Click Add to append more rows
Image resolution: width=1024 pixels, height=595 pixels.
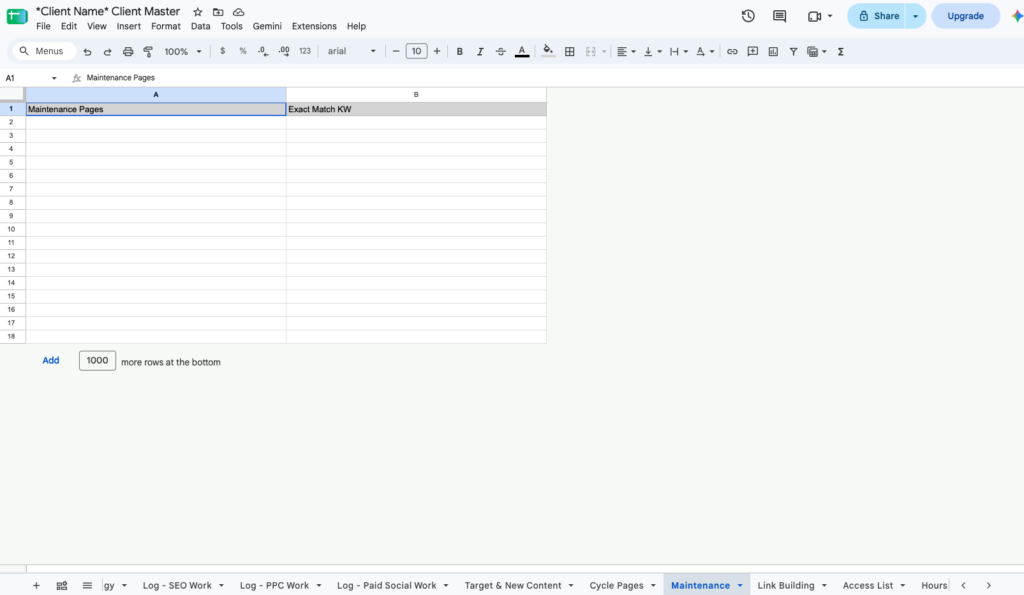click(51, 361)
